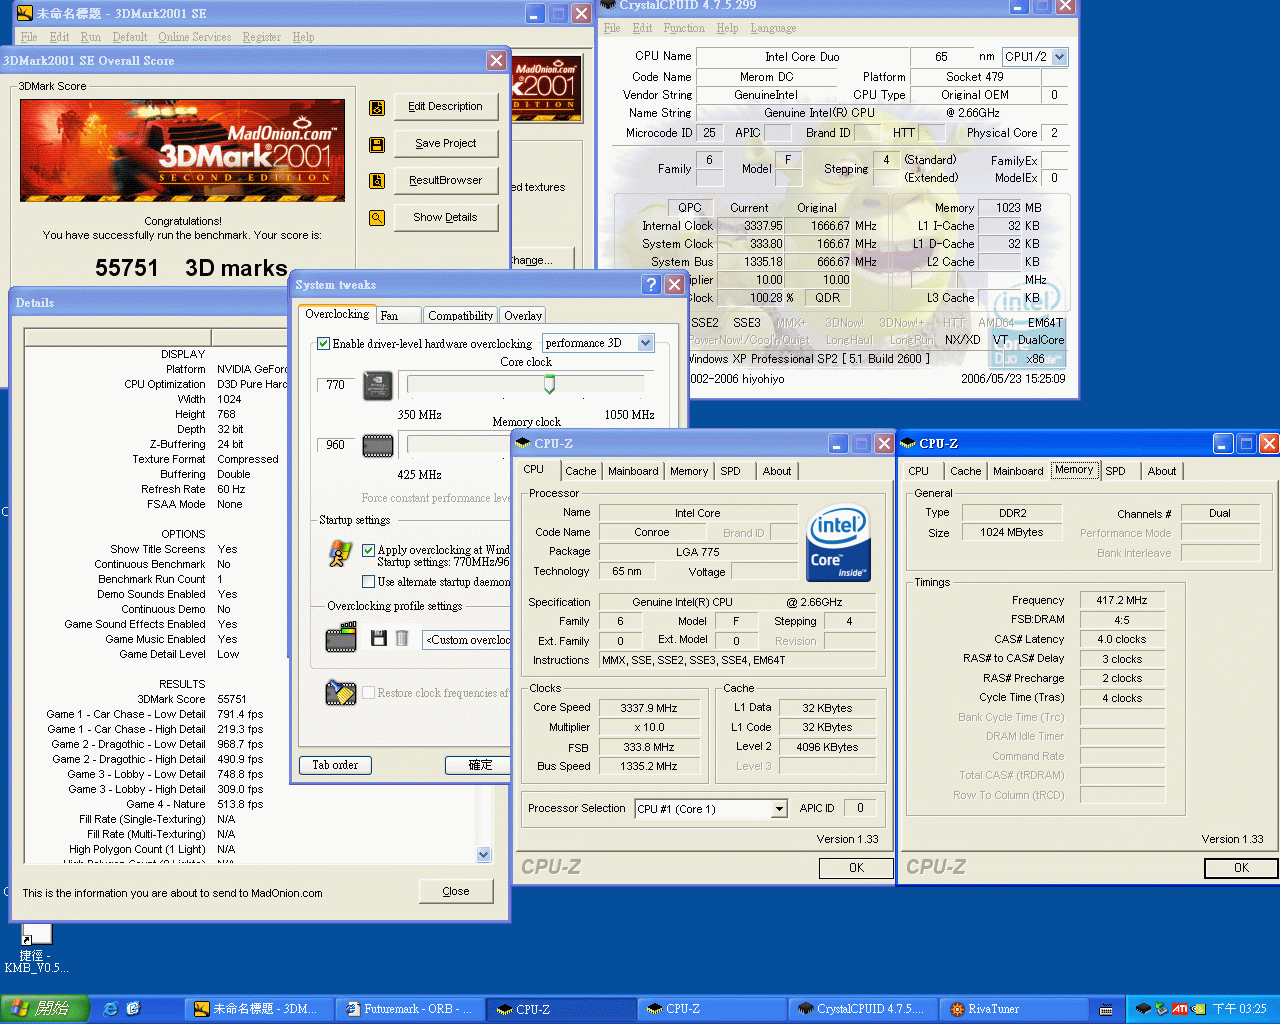Toggle Enable driver-level hardware overclocking
Viewport: 1280px width, 1024px height.
324,343
